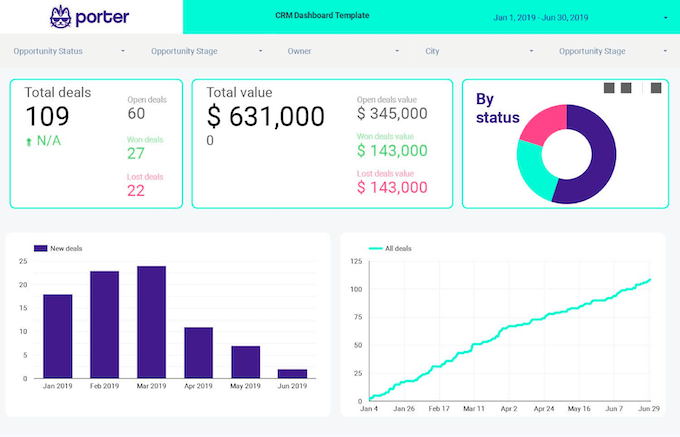Click the green up arrow beside N/A
Viewport: 680px width, 437px height.
29,141
